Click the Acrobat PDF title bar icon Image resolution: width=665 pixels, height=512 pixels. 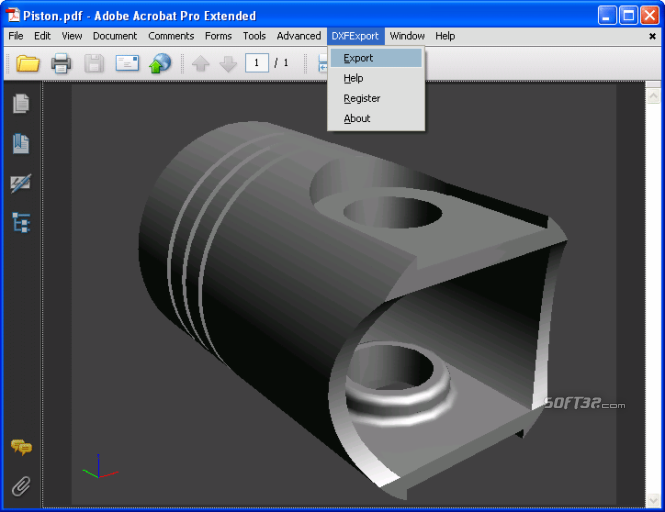coord(13,15)
